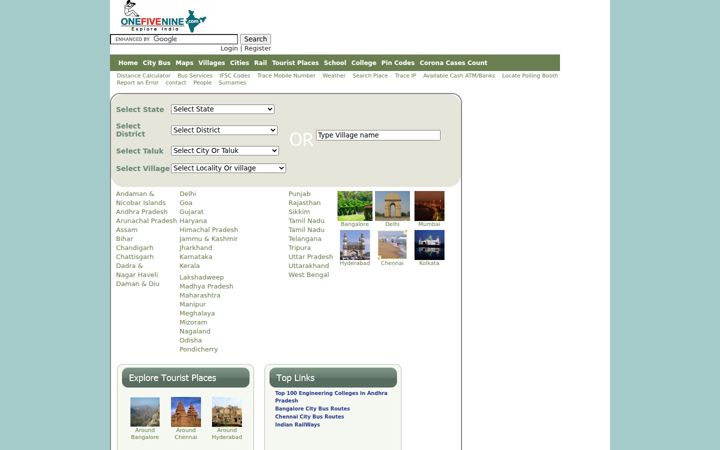Open the Trace IP link
Viewport: 720px width, 450px height.
tap(405, 76)
